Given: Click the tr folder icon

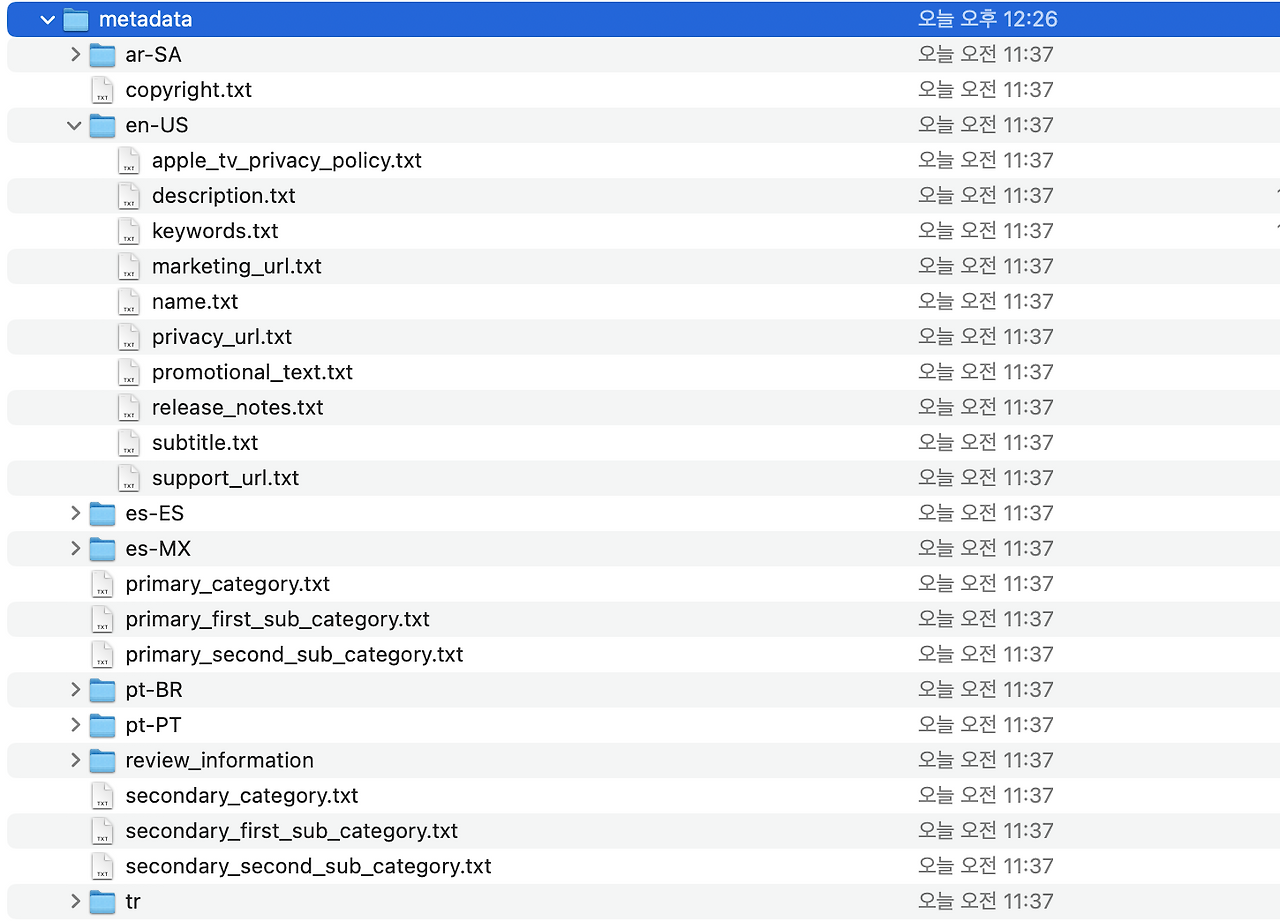Looking at the screenshot, I should click(102, 901).
